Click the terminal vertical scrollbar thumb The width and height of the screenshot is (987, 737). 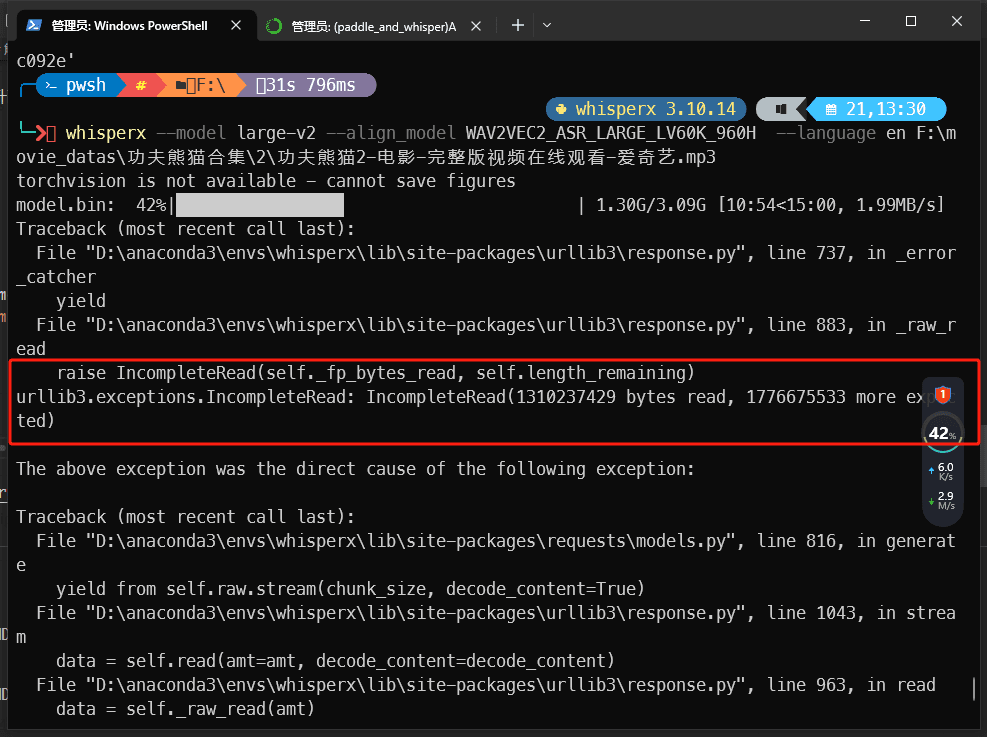974,690
